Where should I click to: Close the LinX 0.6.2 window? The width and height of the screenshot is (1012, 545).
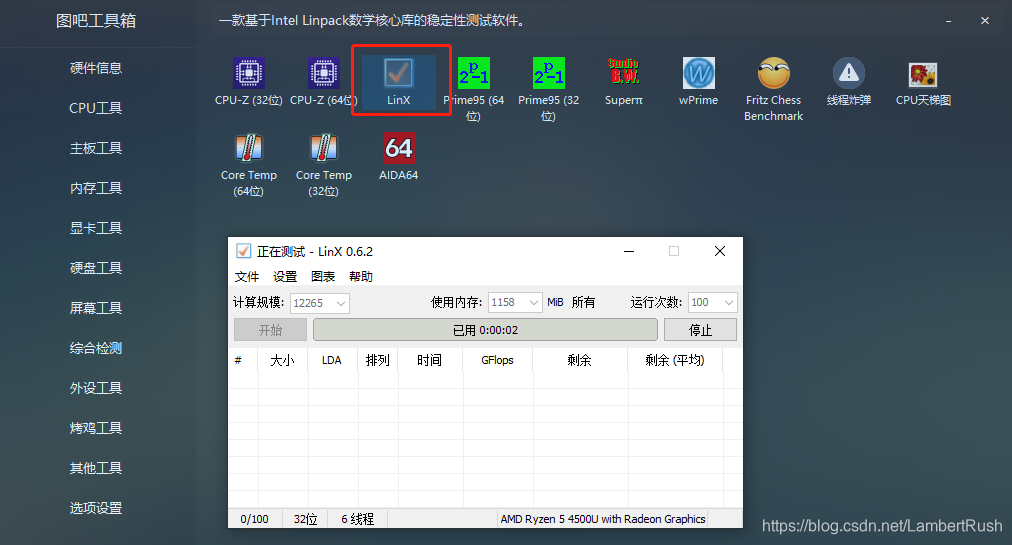720,251
